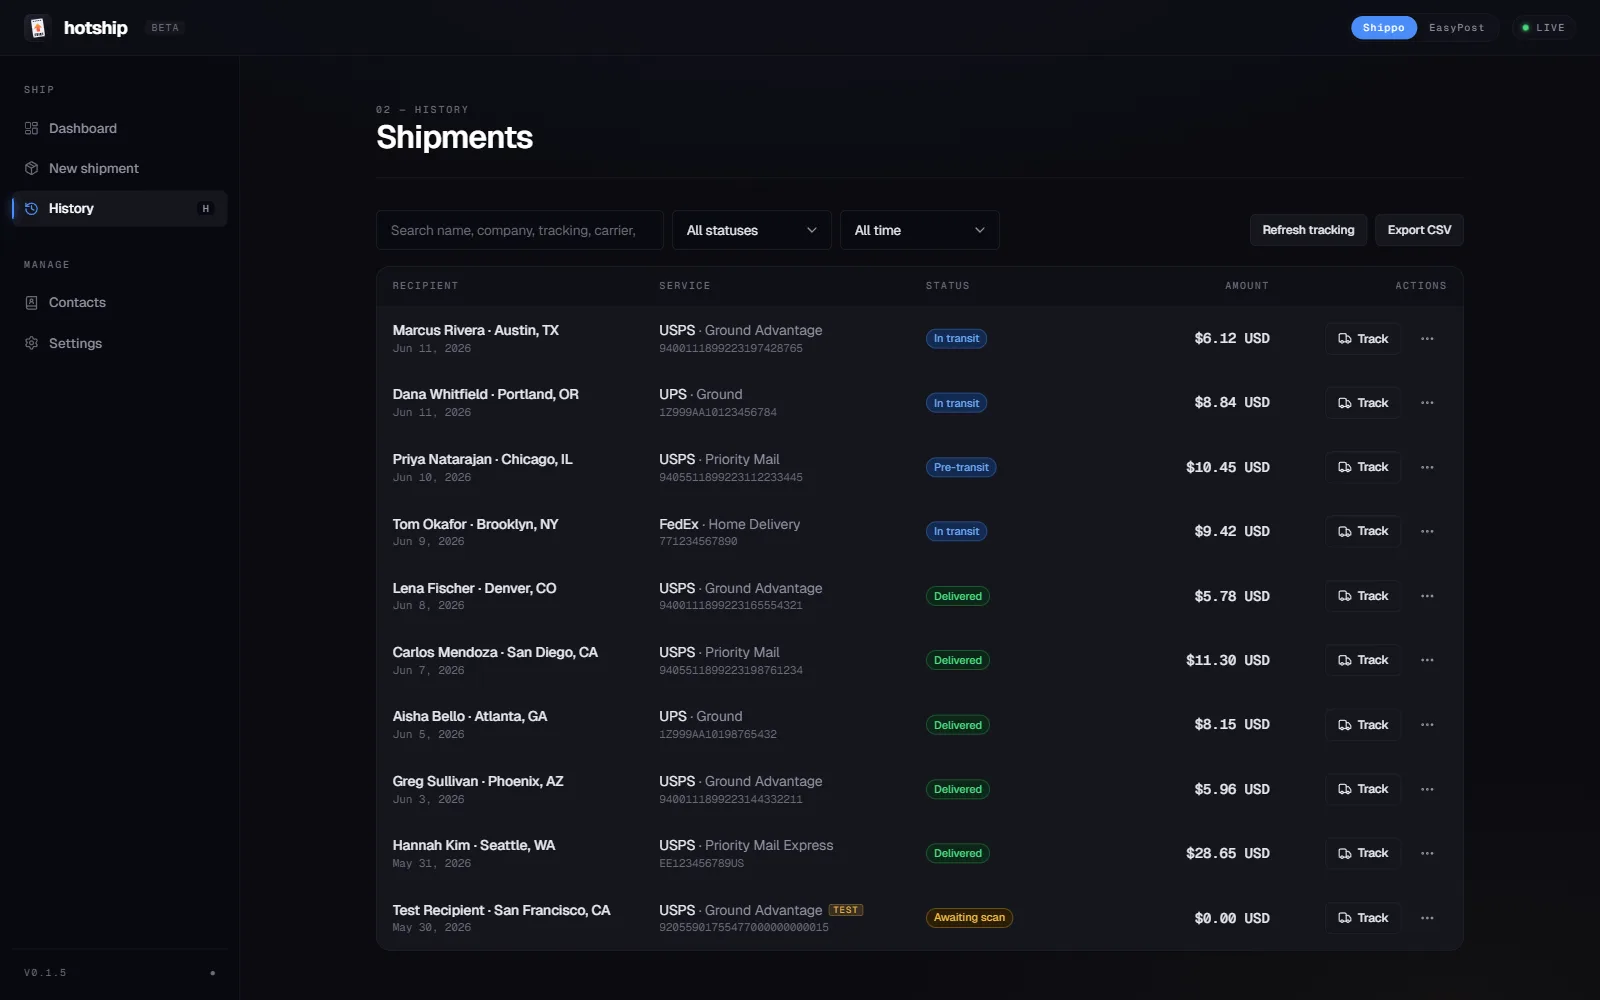Click the Status column header
Viewport: 1600px width, 1000px height.
[x=948, y=286]
